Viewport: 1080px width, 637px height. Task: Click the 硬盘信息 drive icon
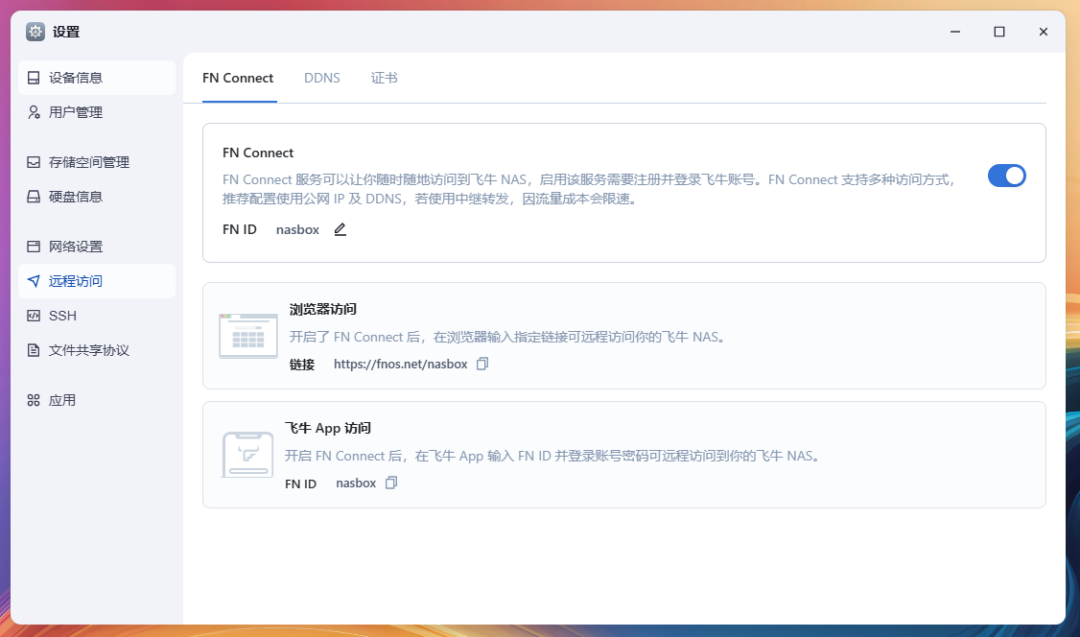(x=33, y=196)
